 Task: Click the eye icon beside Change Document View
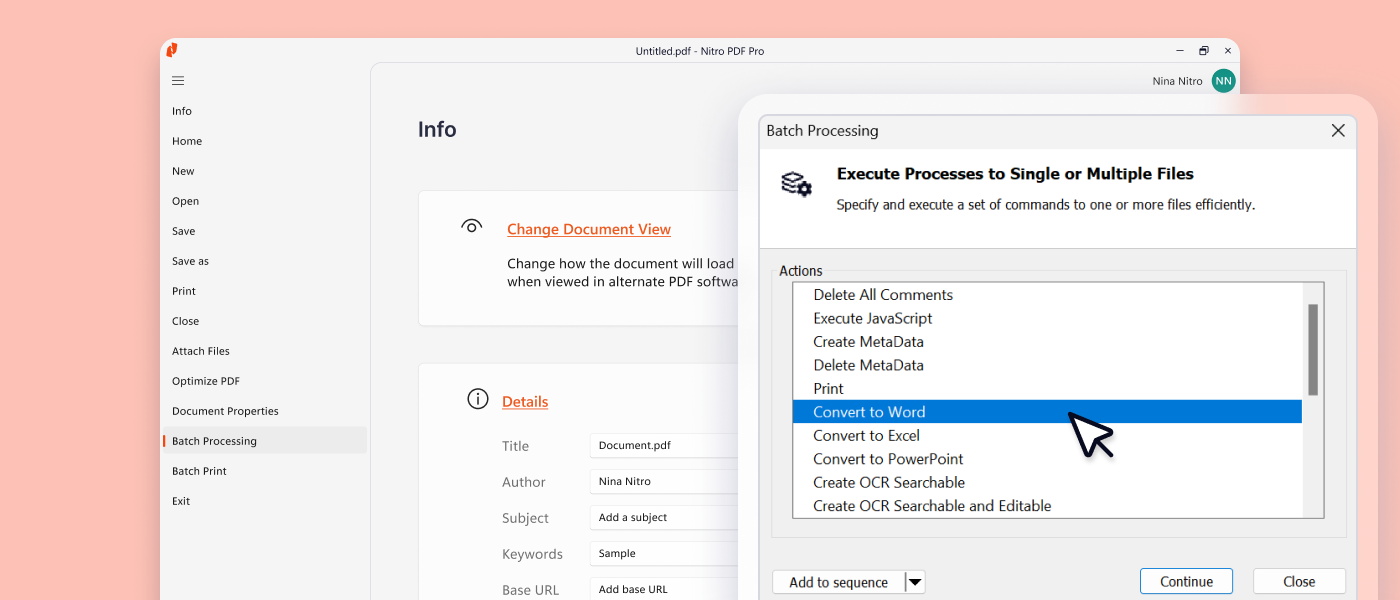(x=472, y=226)
